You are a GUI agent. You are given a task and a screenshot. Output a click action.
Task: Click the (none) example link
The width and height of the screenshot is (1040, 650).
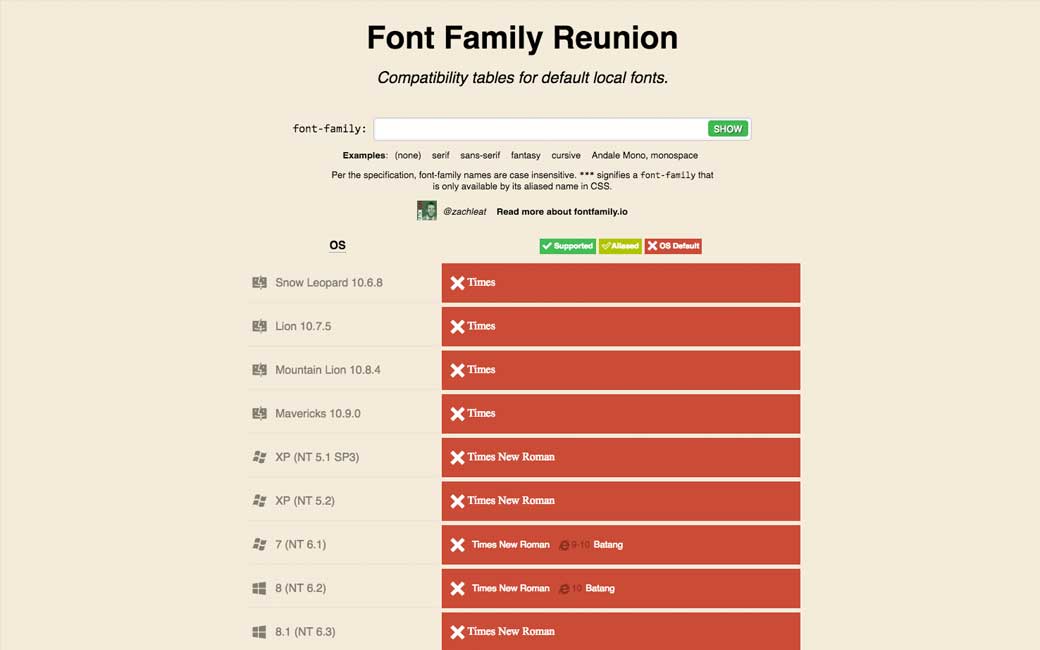click(x=407, y=155)
